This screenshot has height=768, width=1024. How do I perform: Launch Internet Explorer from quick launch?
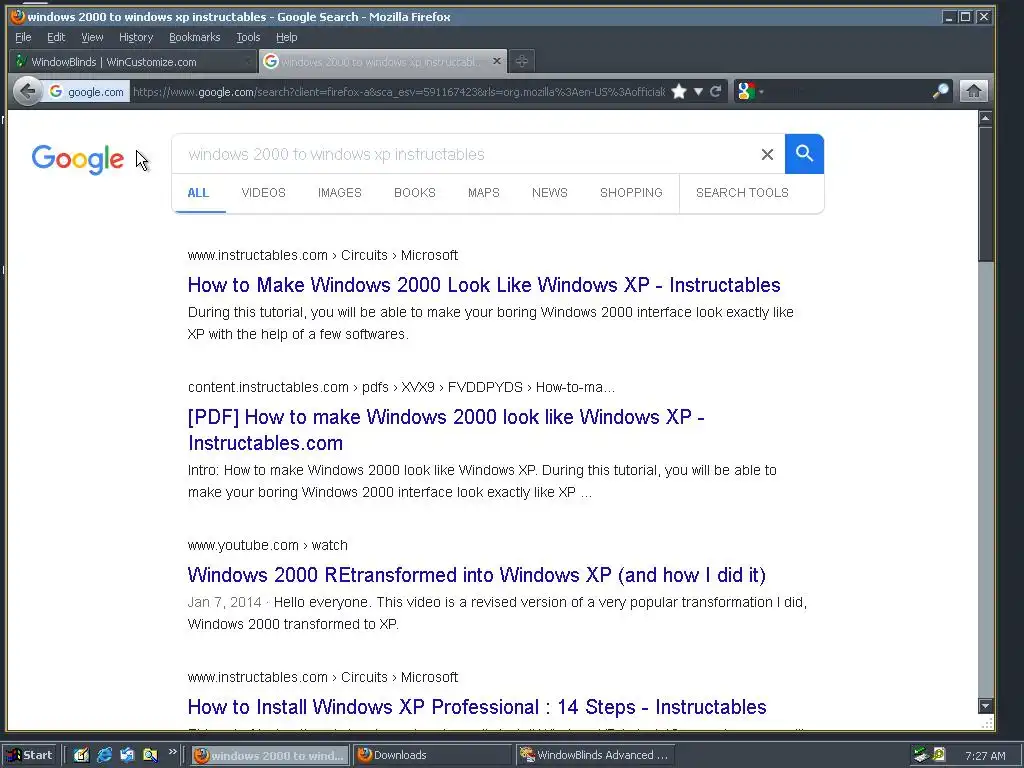104,755
